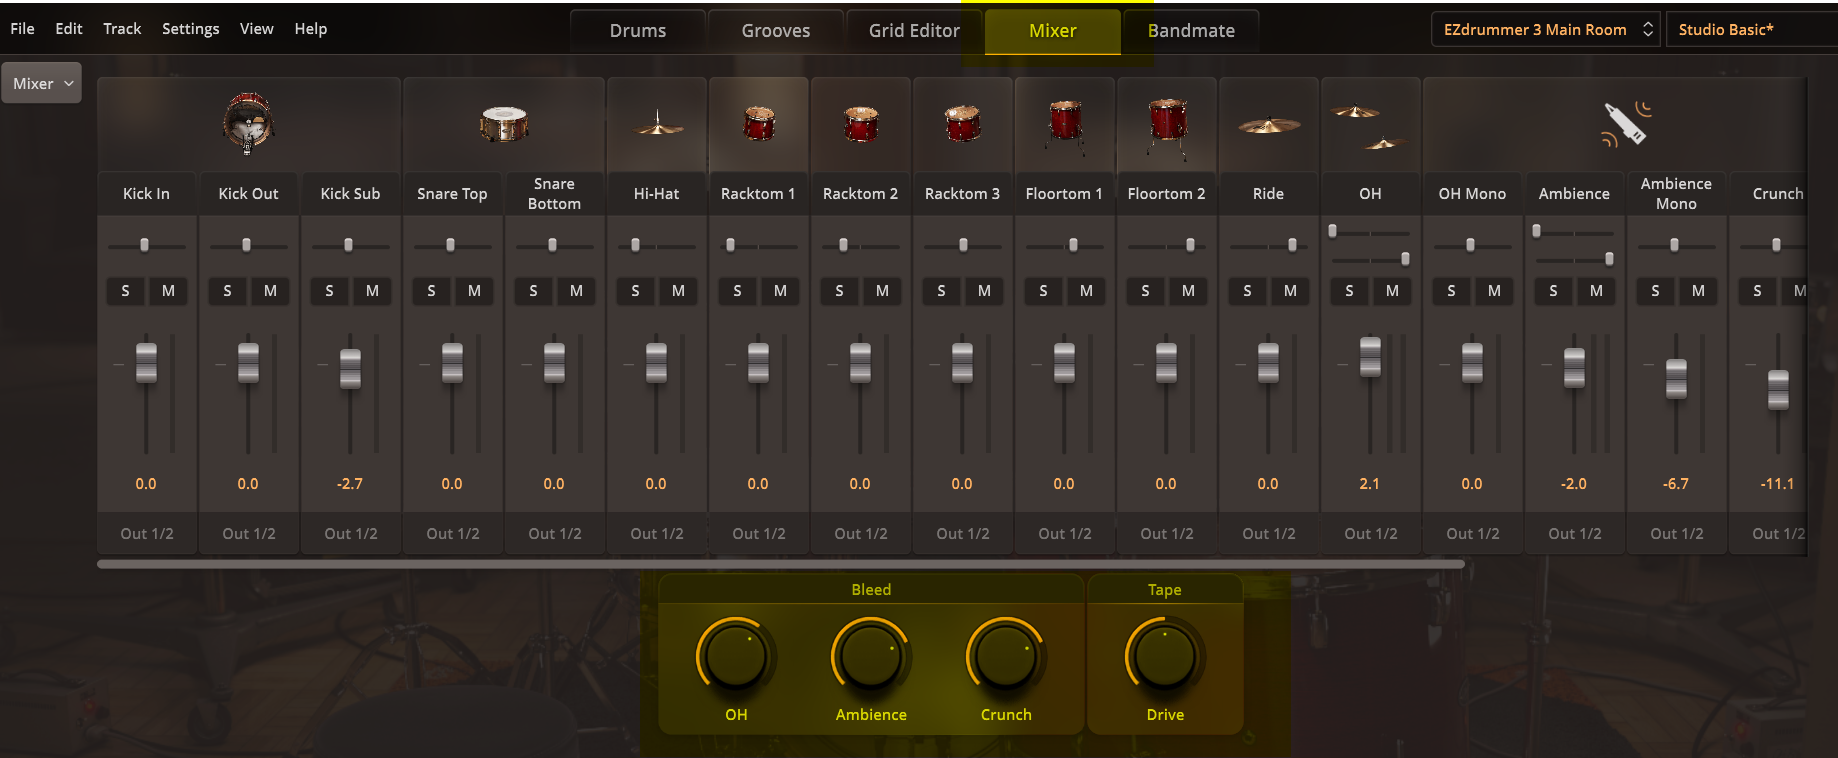This screenshot has width=1838, height=758.
Task: Open the Mixer view dropdown
Action: [x=42, y=84]
